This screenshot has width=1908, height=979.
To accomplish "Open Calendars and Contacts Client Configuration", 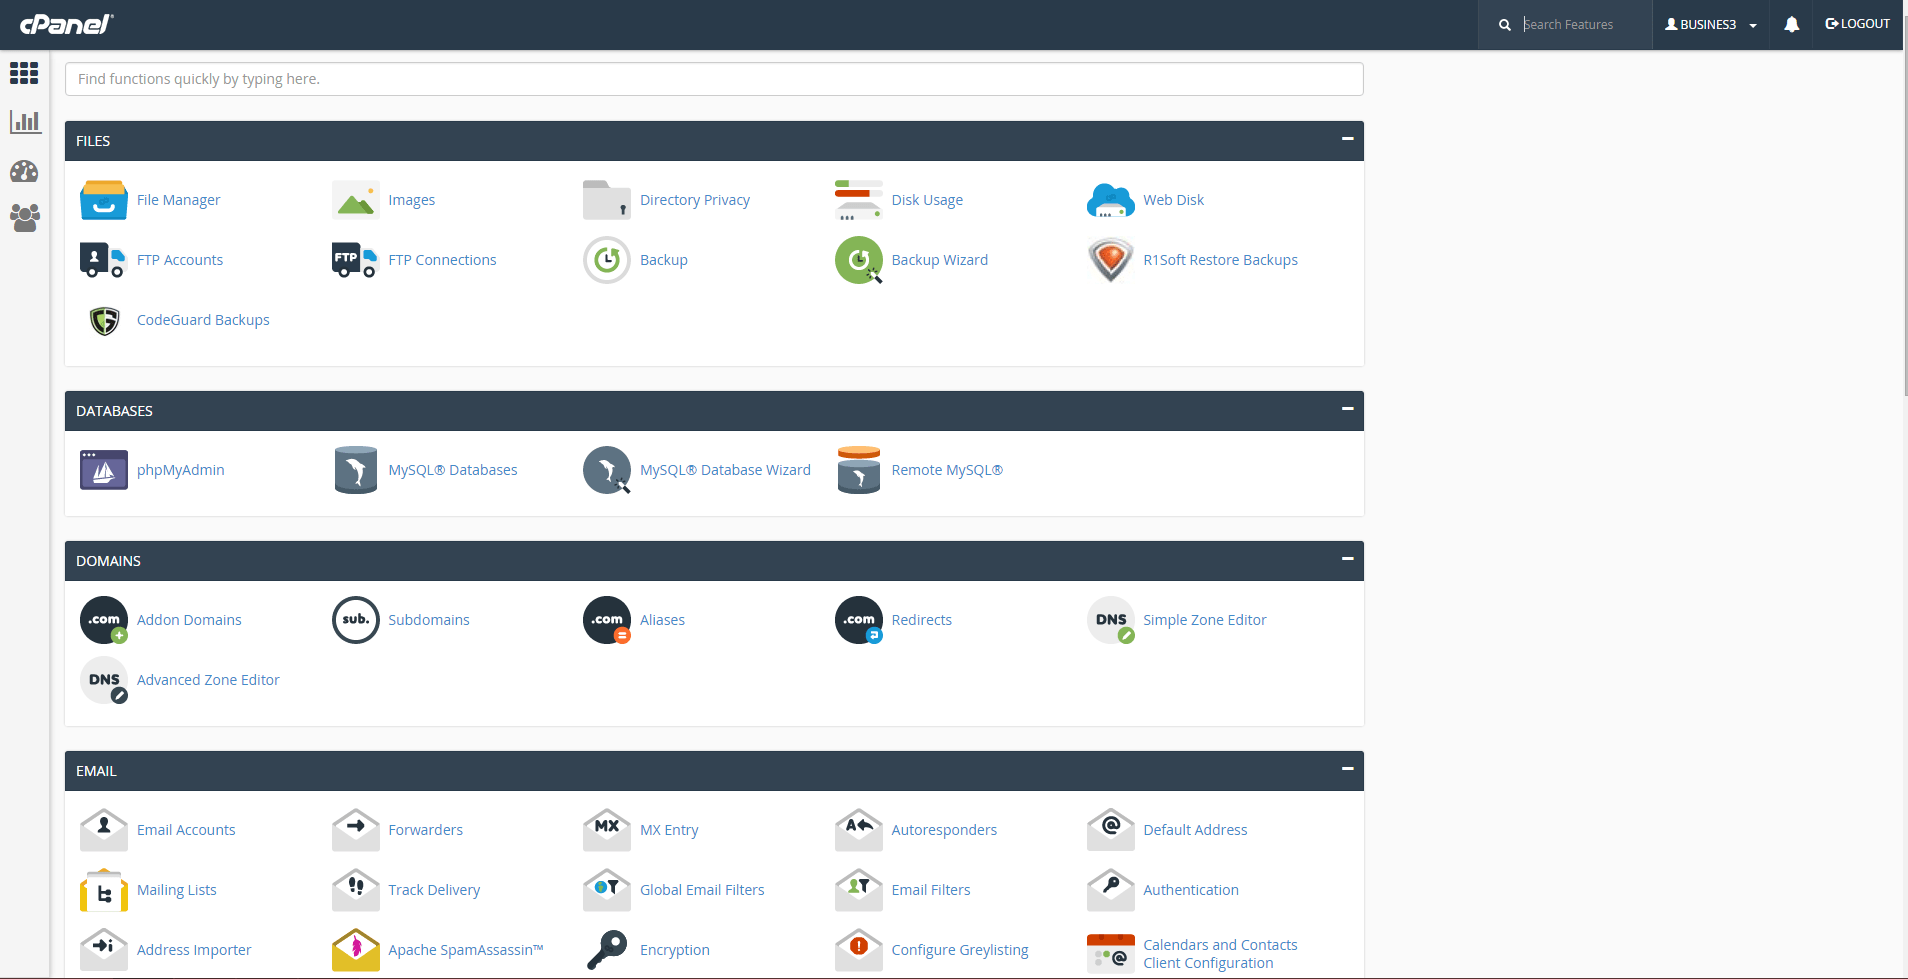I will [x=1220, y=954].
